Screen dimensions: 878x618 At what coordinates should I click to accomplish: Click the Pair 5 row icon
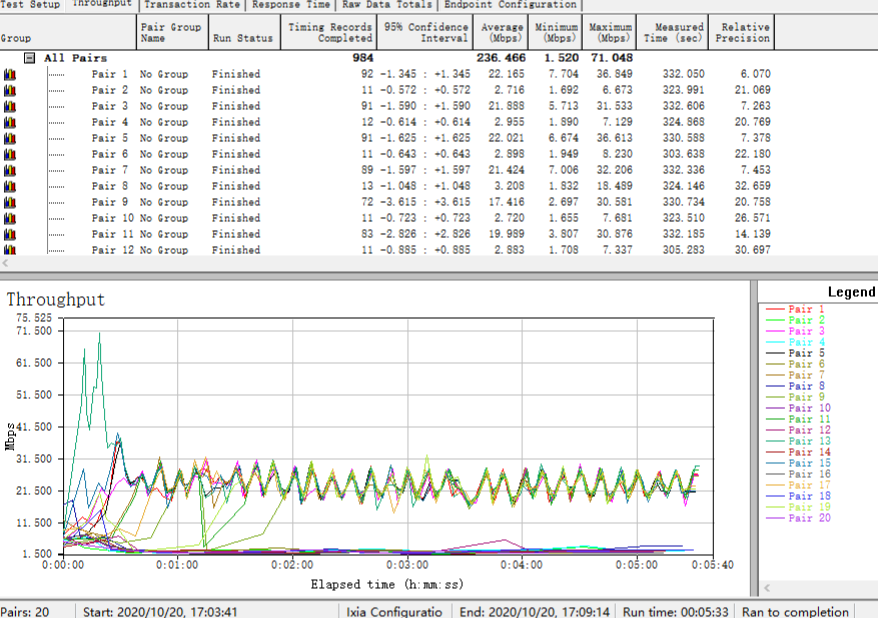[x=10, y=138]
